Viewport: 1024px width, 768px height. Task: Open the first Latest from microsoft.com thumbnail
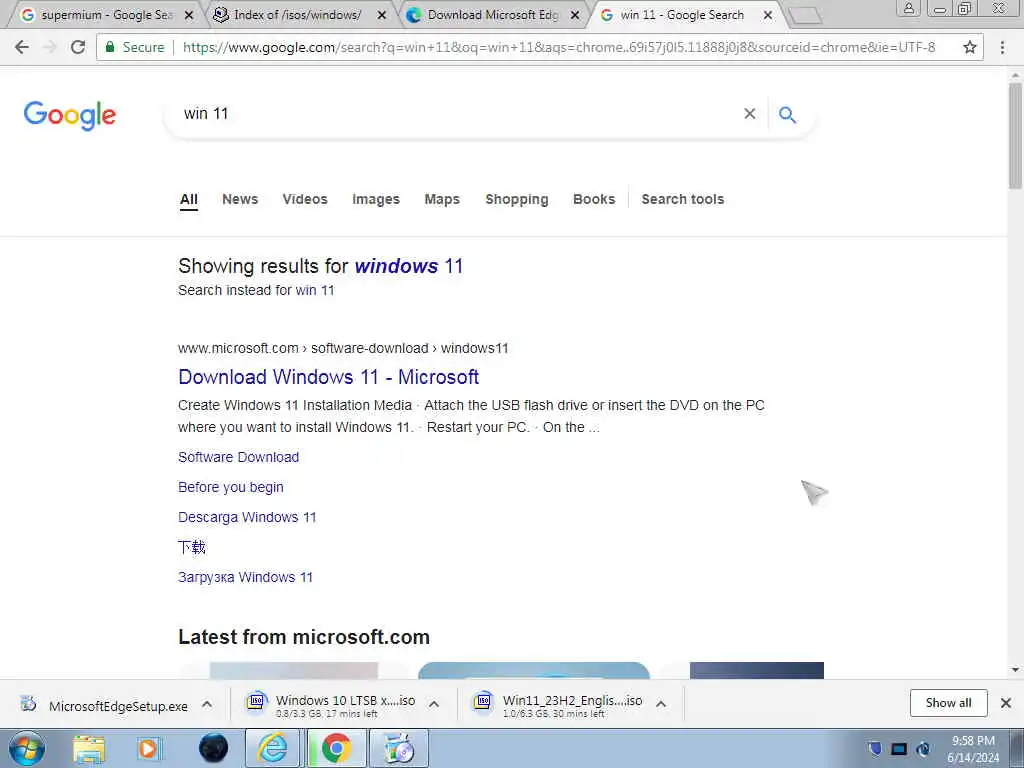pos(294,671)
